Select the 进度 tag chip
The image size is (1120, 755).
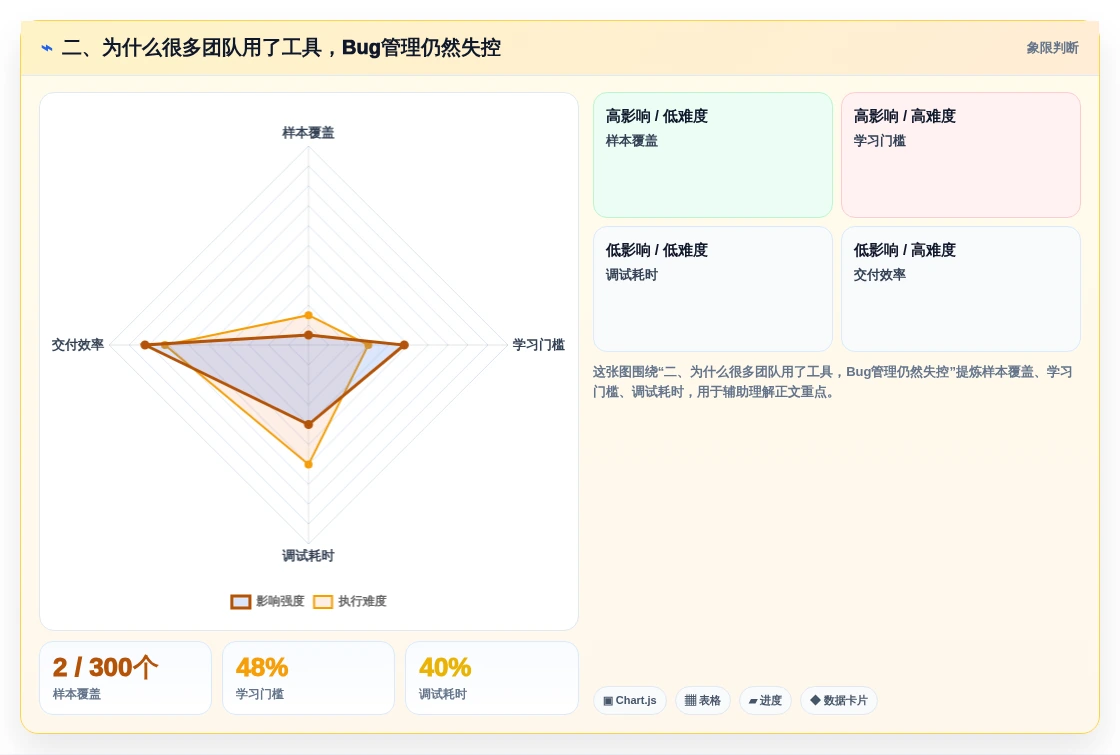pyautogui.click(x=765, y=700)
